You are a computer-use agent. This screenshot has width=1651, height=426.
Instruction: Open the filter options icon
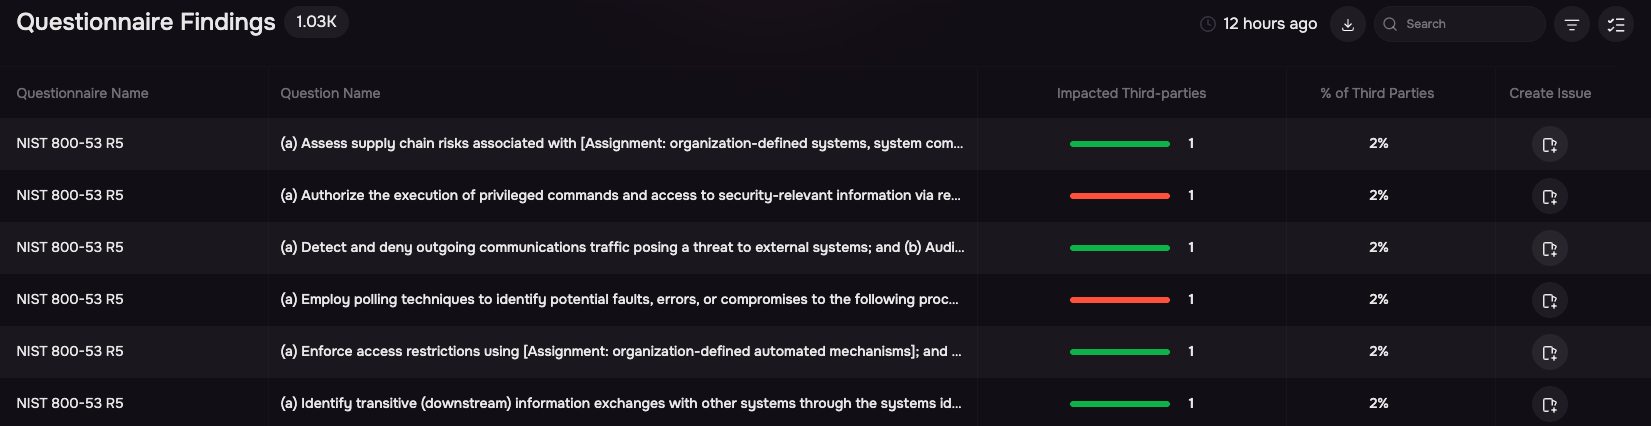pos(1572,24)
